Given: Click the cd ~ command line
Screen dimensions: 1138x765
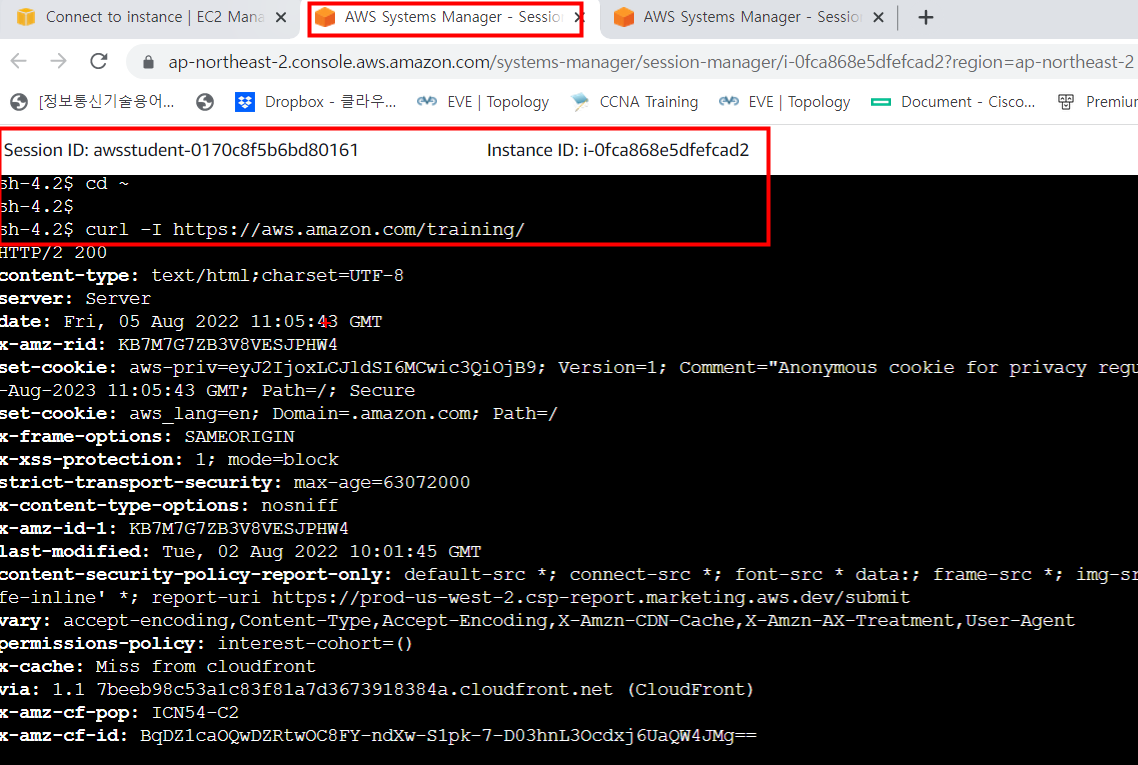Looking at the screenshot, I should click(65, 184).
